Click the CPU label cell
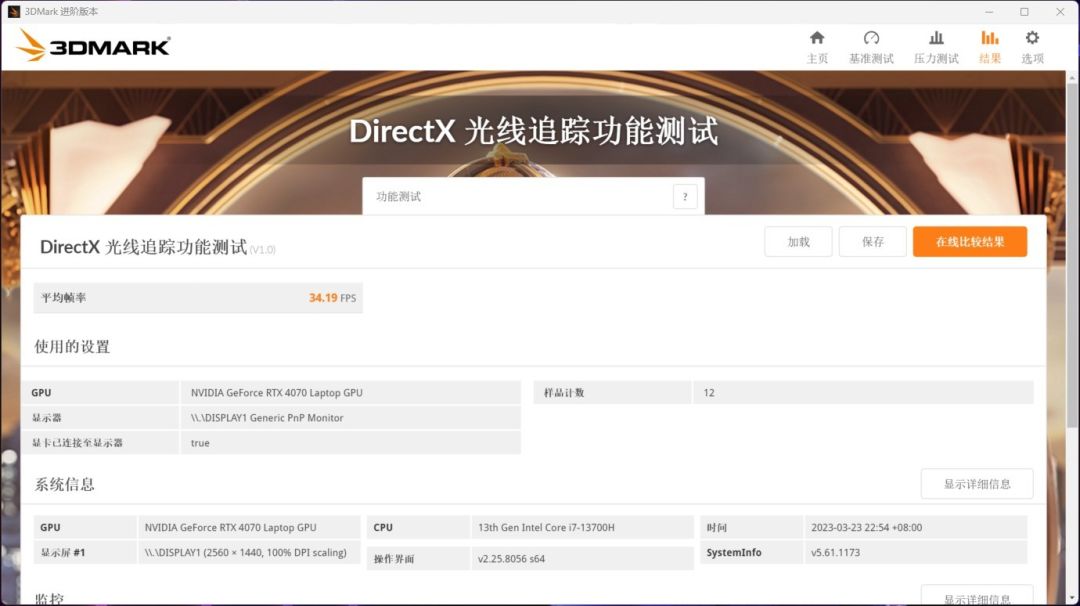Screen dimensions: 1080x606 (418, 527)
